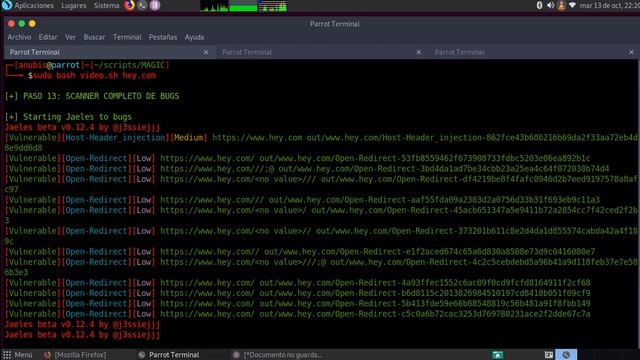
Task: Click the 'PASO 13: SCANNER COMPLETO DE BUGS' line
Action: pos(92,96)
